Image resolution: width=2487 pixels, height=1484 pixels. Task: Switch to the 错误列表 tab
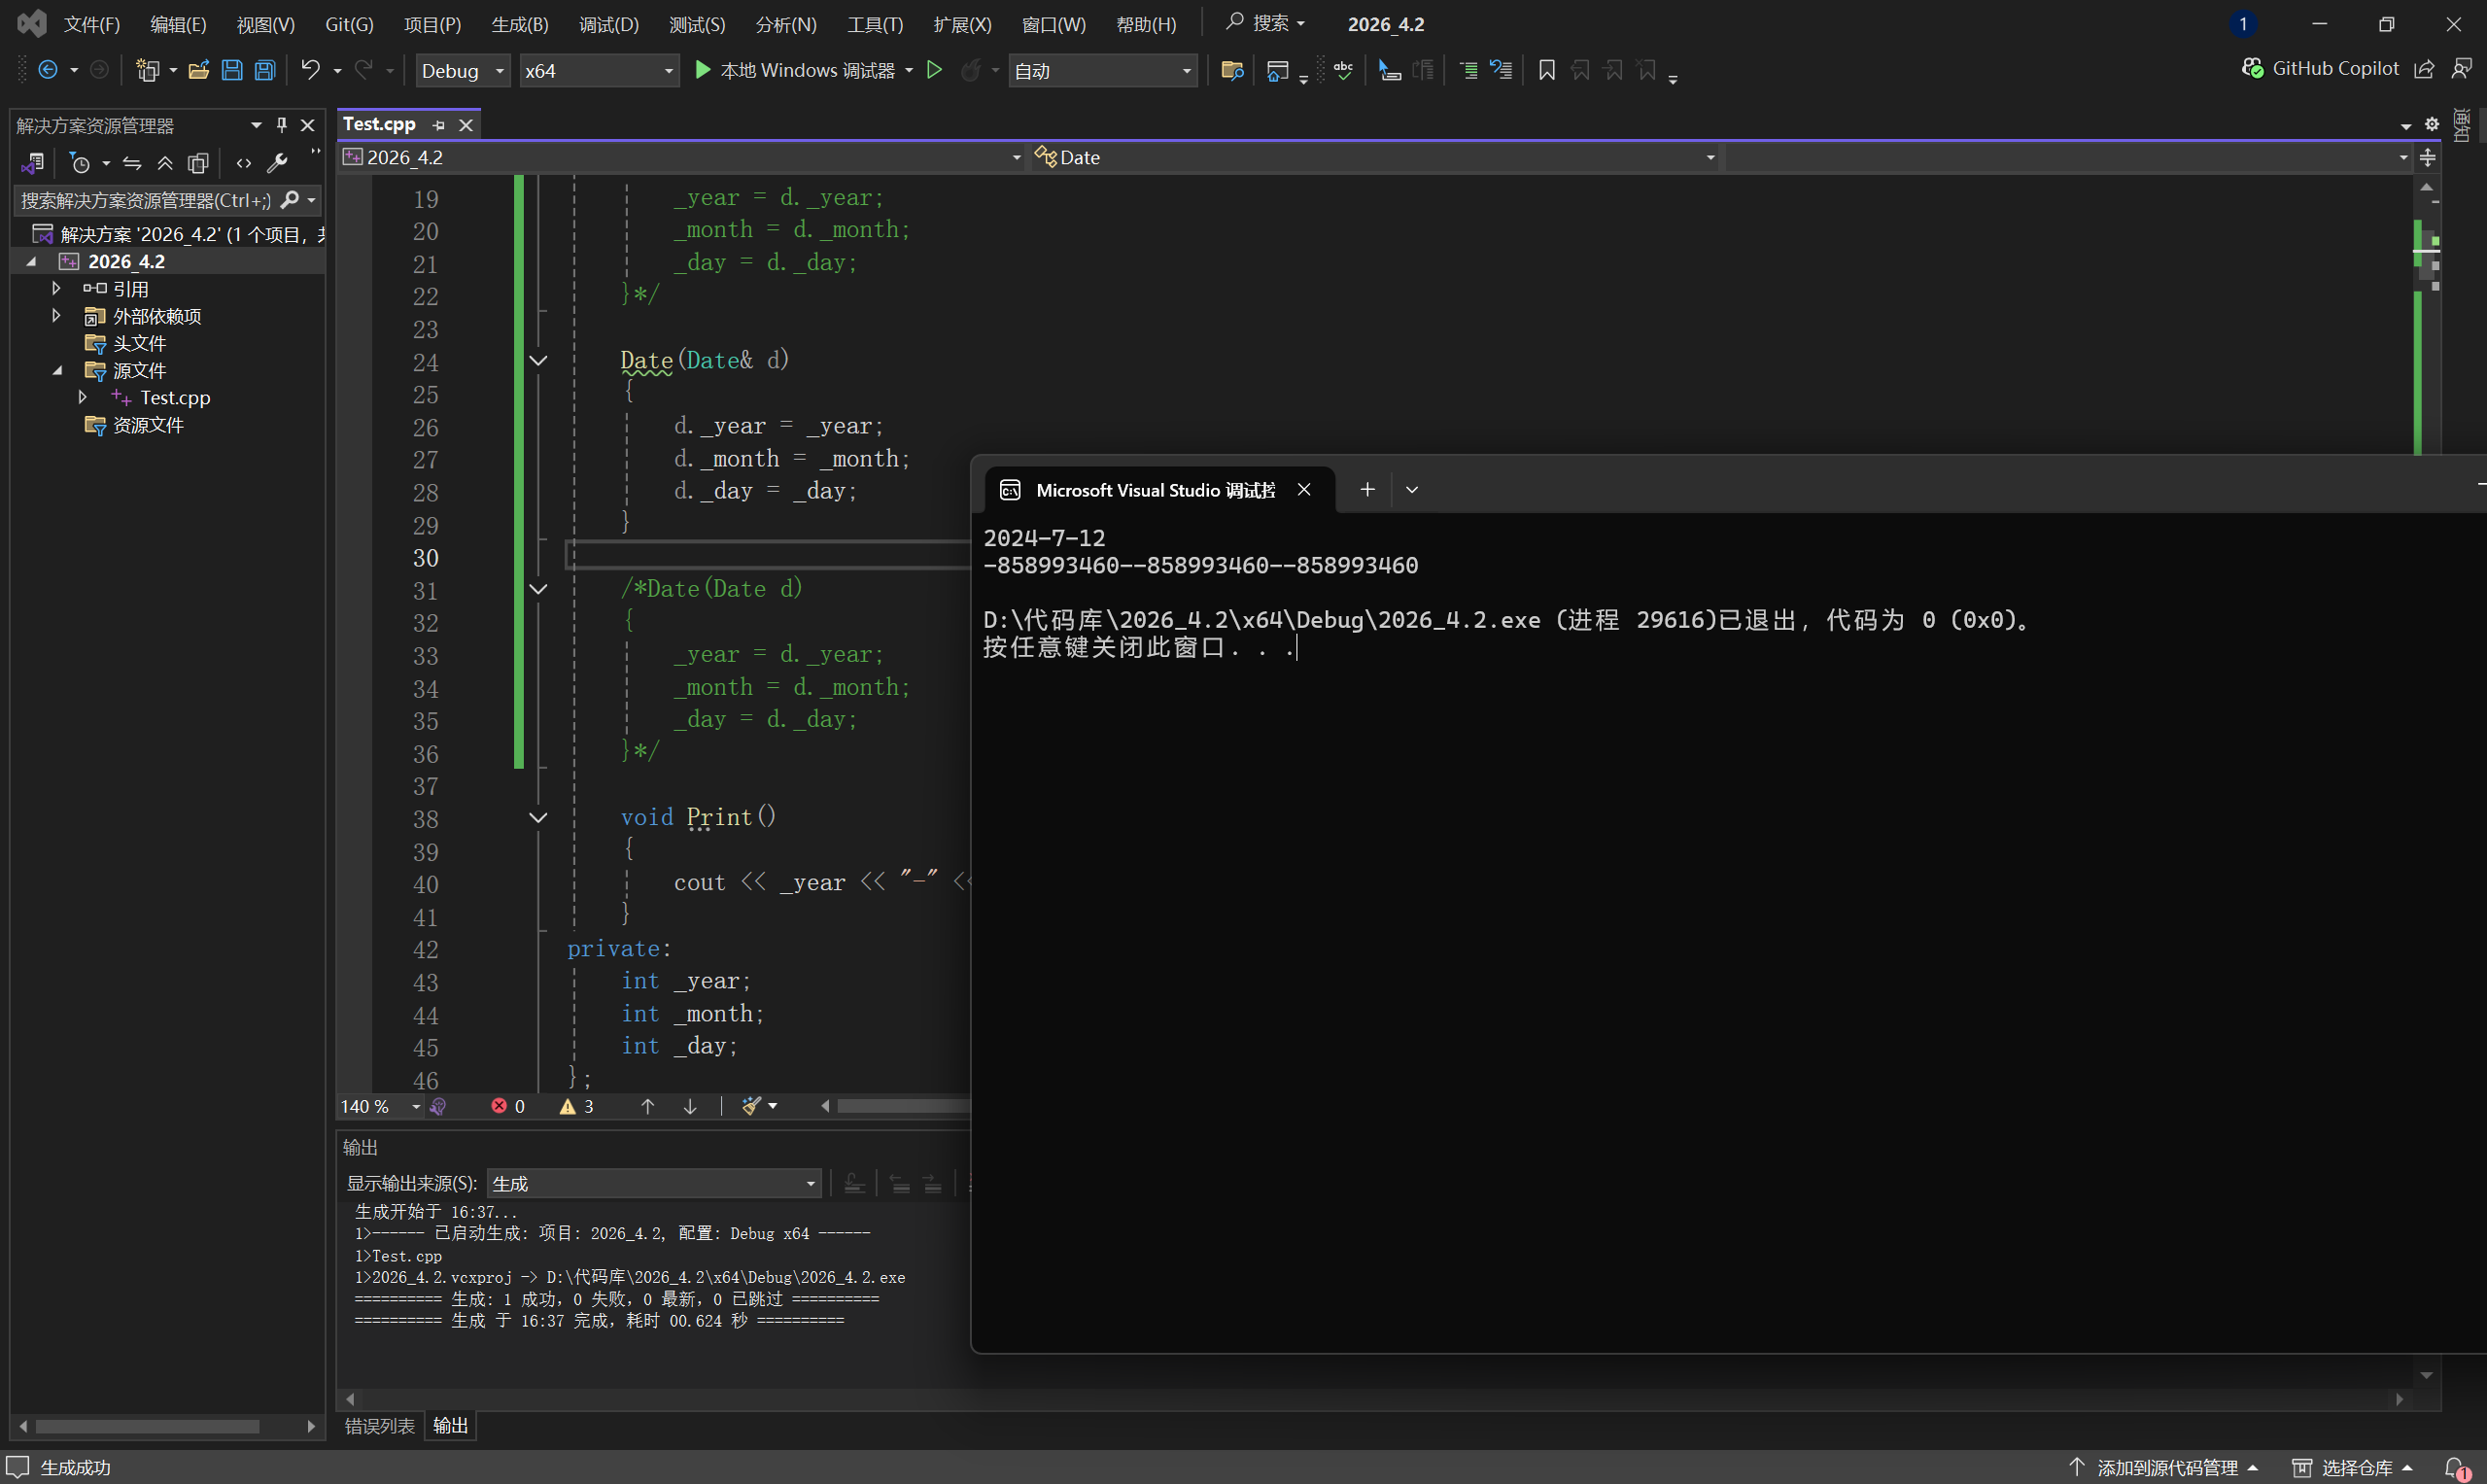tap(379, 1426)
